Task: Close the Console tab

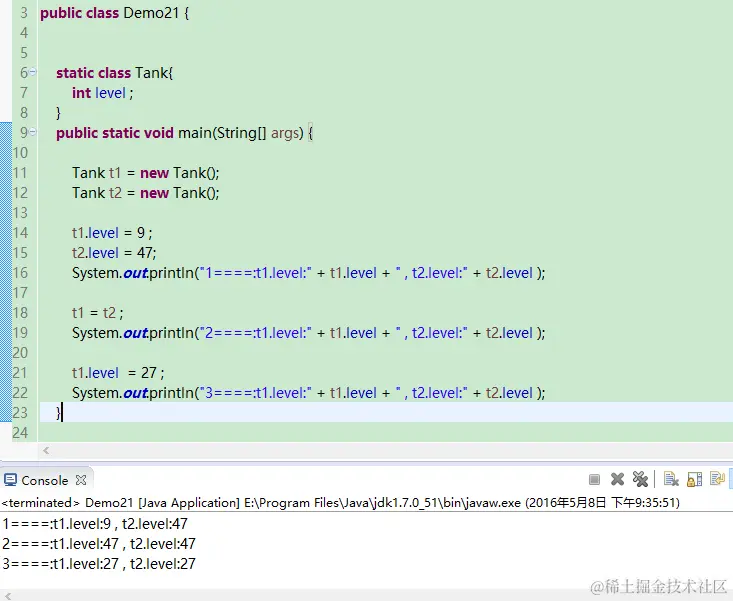Action: (x=81, y=480)
